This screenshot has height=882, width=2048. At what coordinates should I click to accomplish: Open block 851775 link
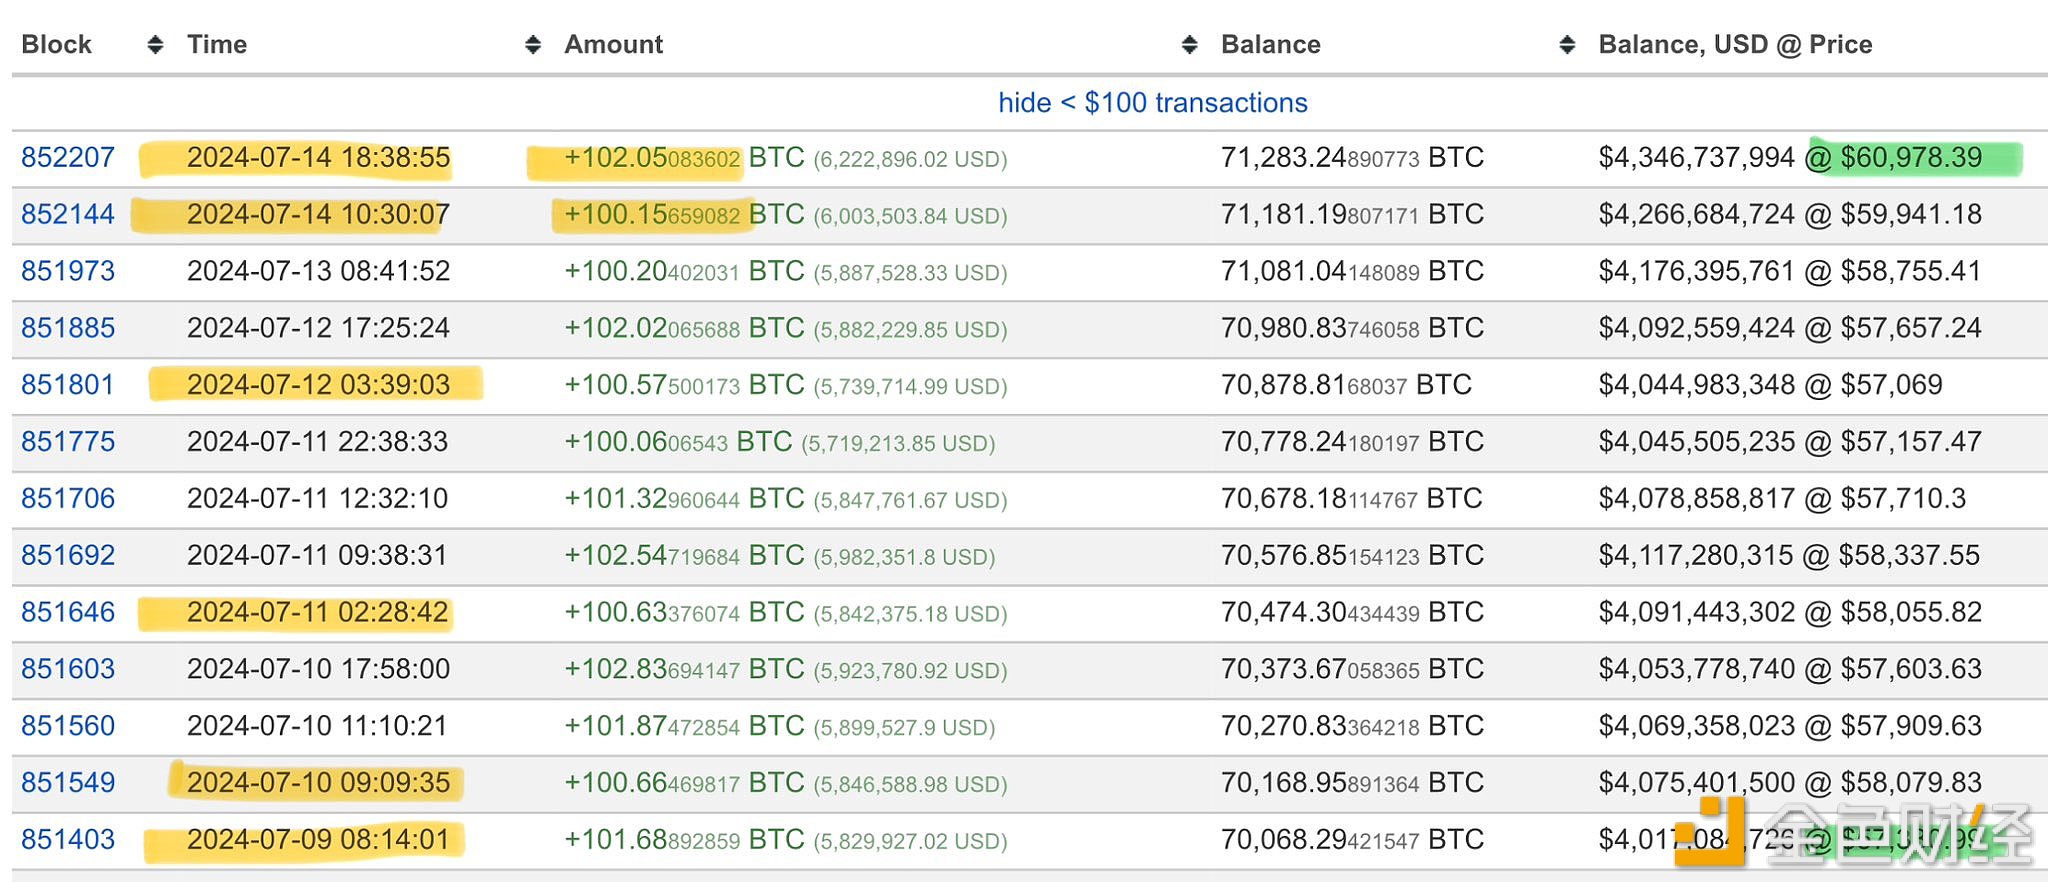coord(68,442)
